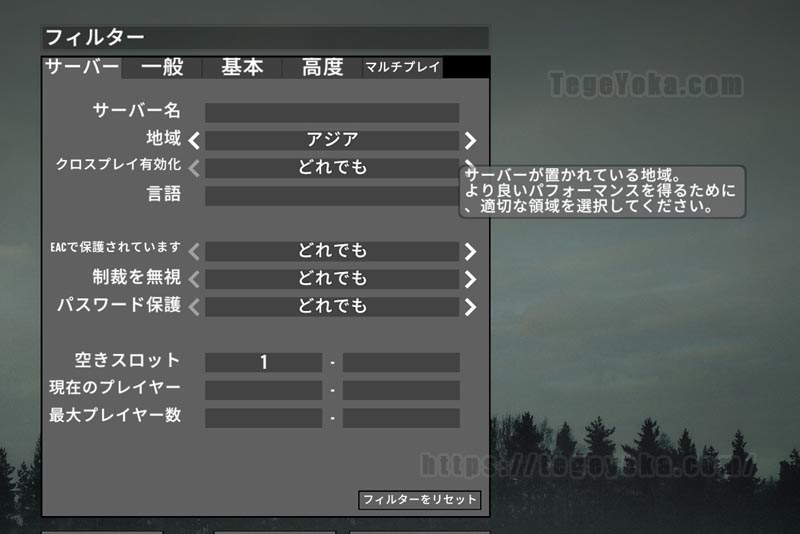The width and height of the screenshot is (800, 534).
Task: Open the 高度 tab
Action: pos(322,67)
